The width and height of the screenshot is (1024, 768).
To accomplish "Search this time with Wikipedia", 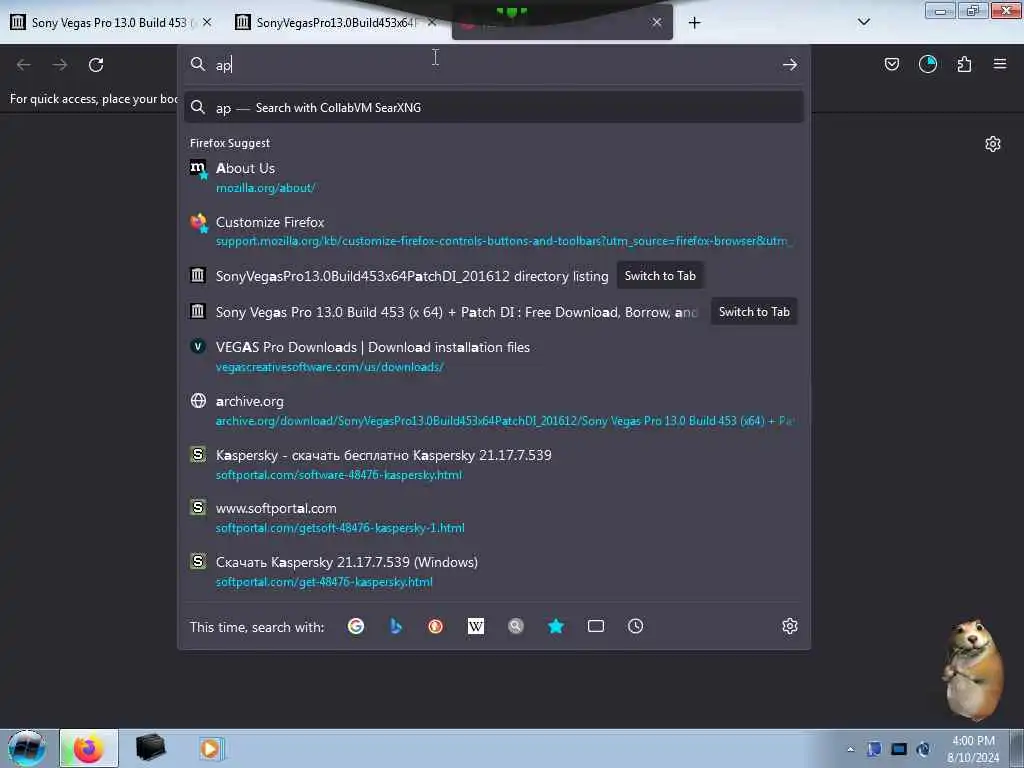I will [x=475, y=626].
